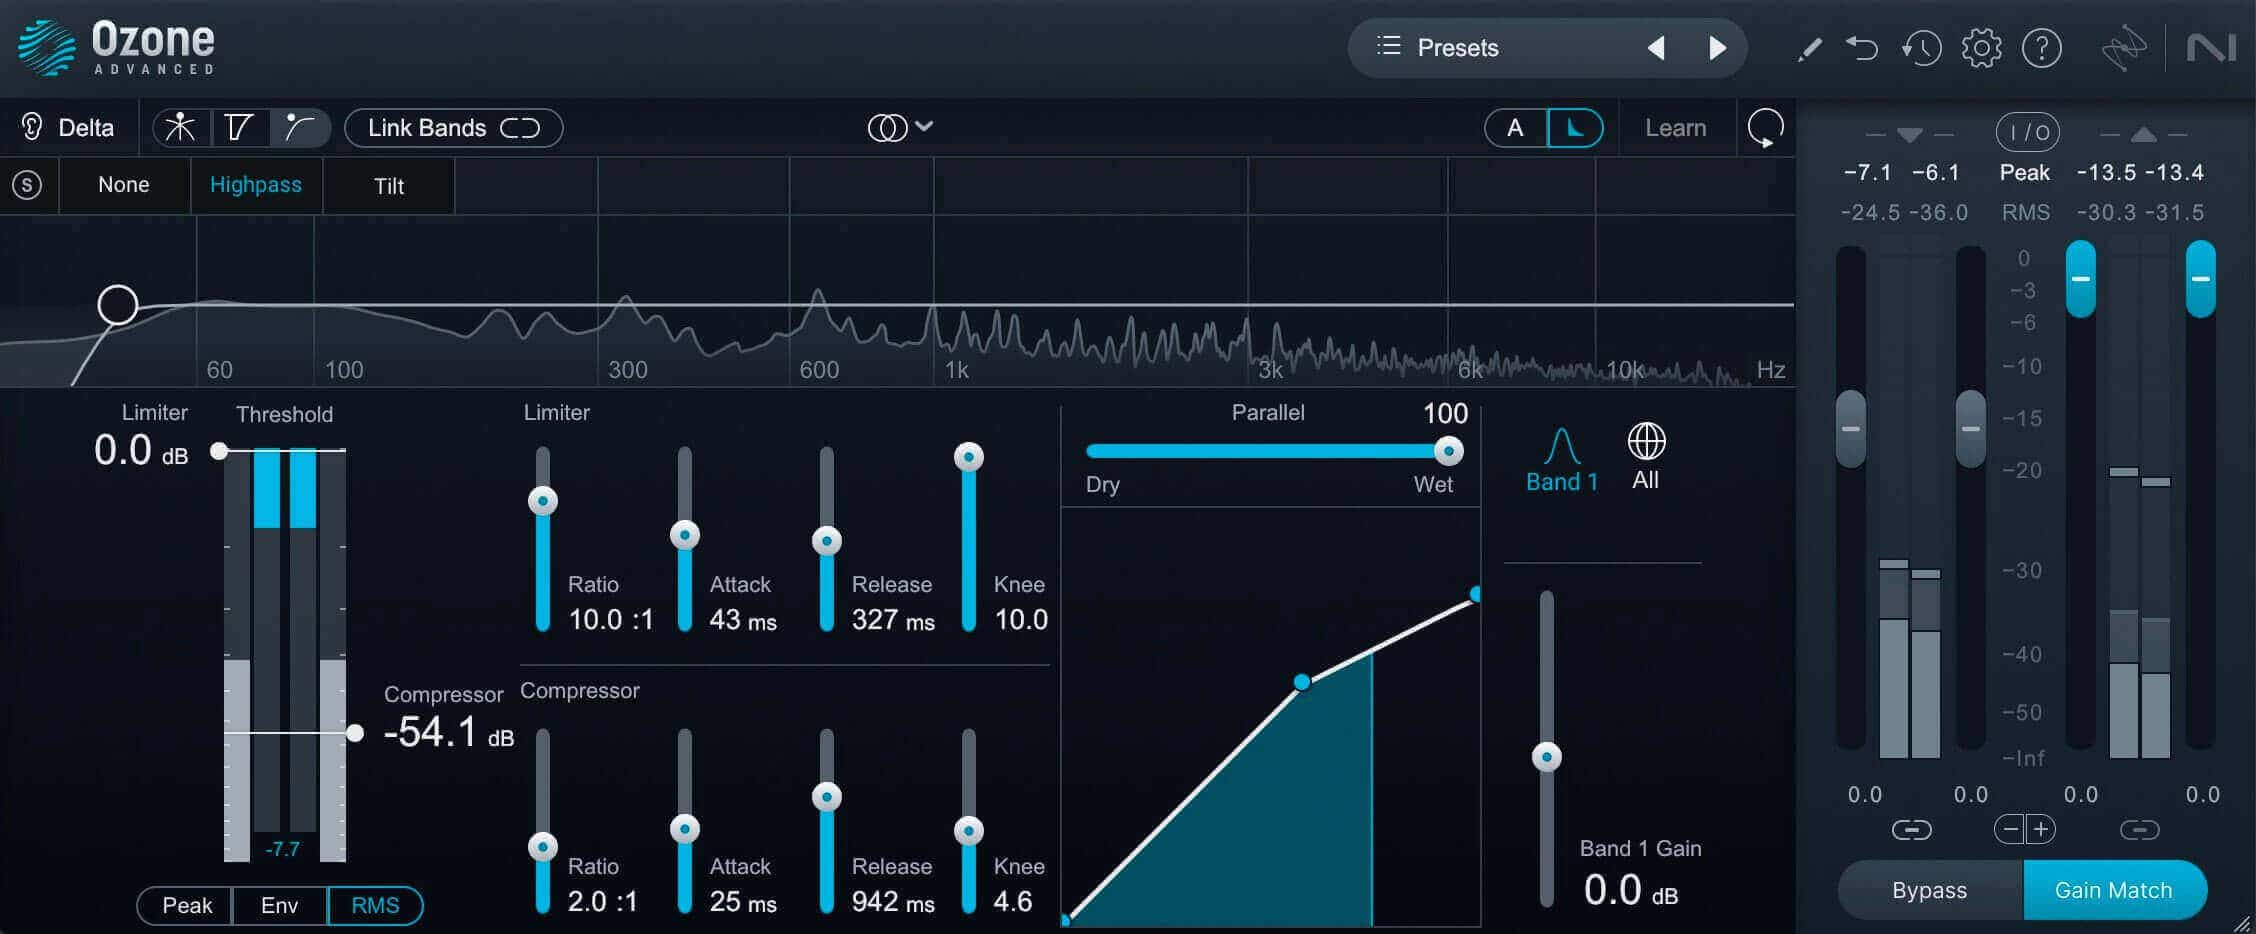Select RMS detection mode

tap(375, 905)
